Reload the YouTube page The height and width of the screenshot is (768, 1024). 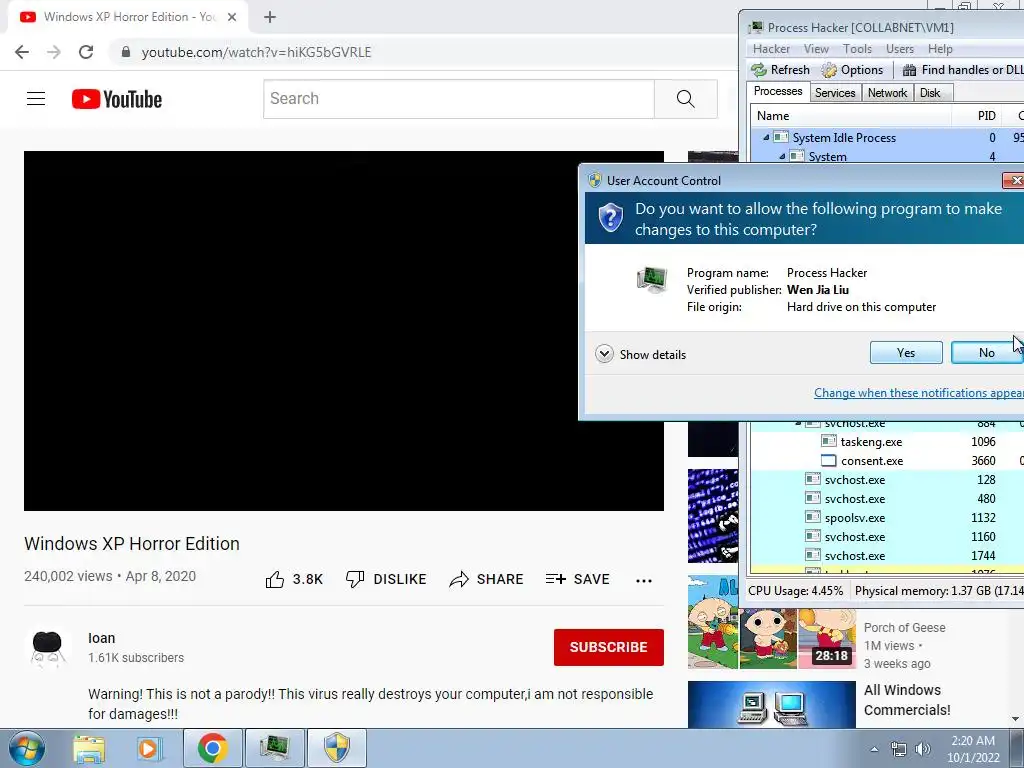pyautogui.click(x=86, y=52)
